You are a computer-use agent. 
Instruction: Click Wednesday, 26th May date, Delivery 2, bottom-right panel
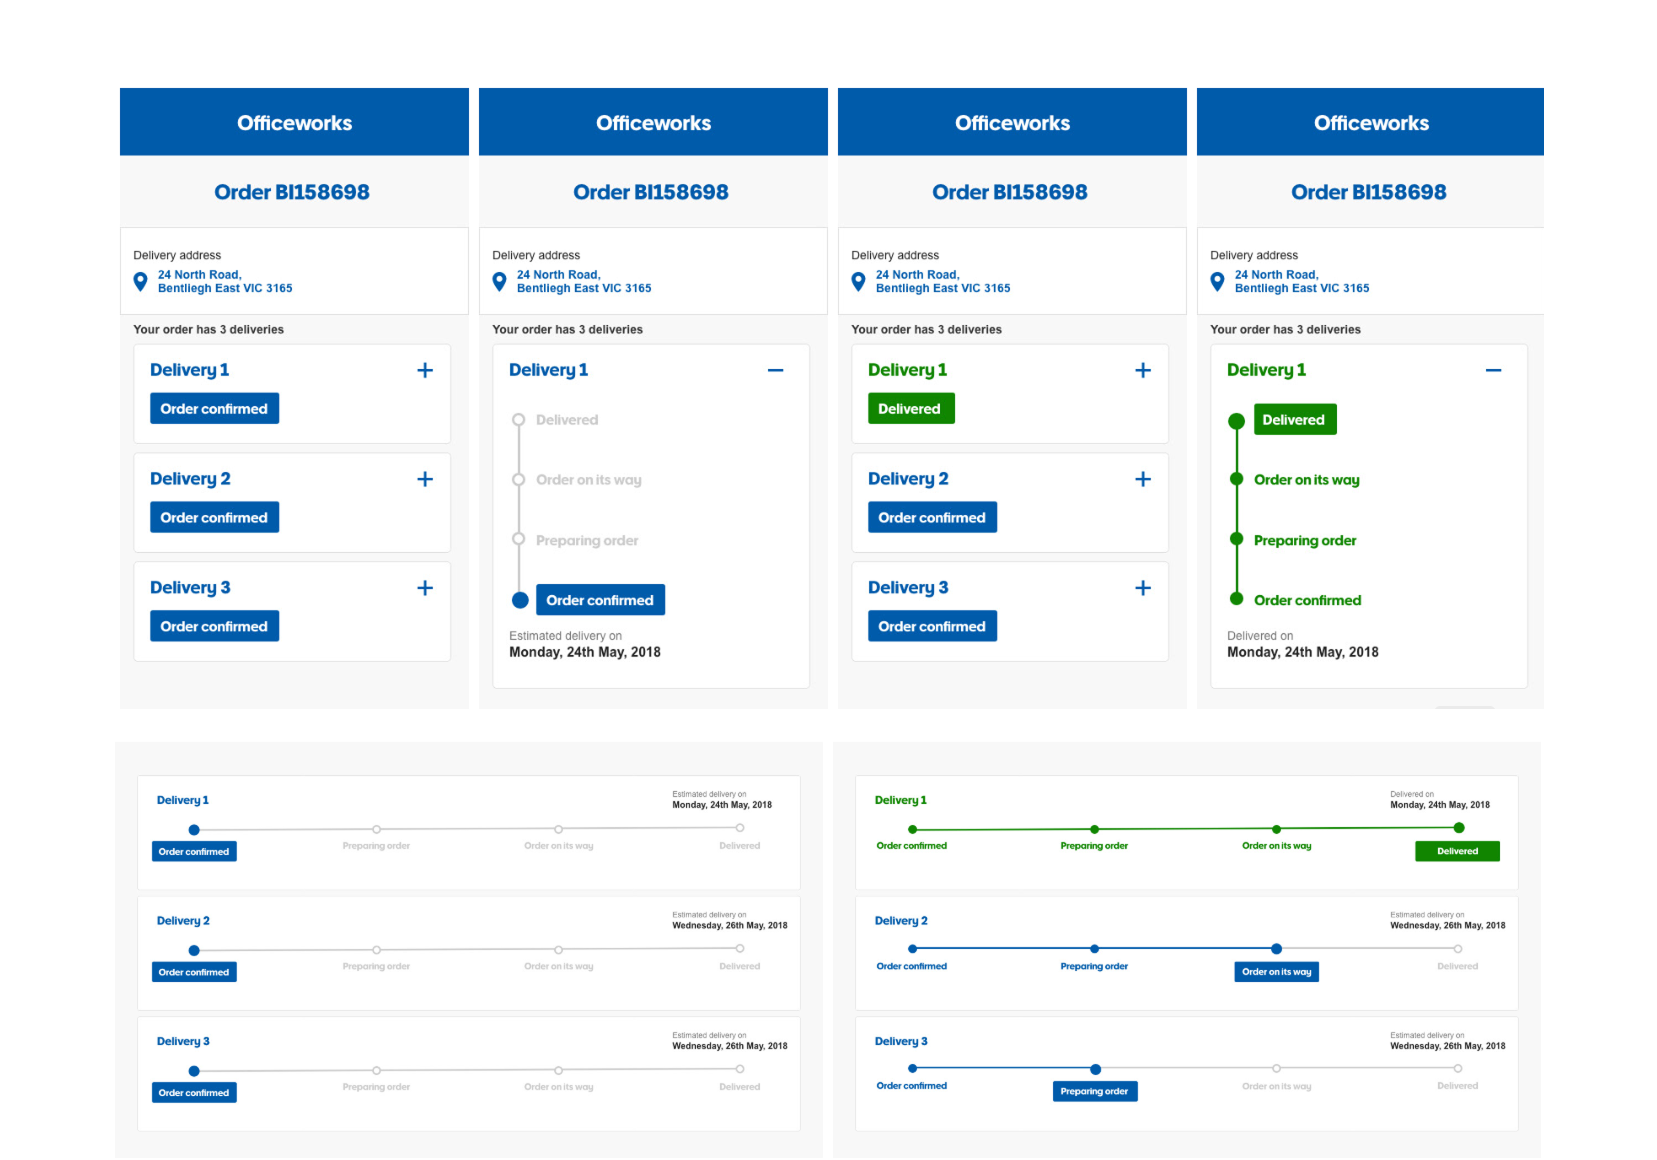(x=1448, y=925)
